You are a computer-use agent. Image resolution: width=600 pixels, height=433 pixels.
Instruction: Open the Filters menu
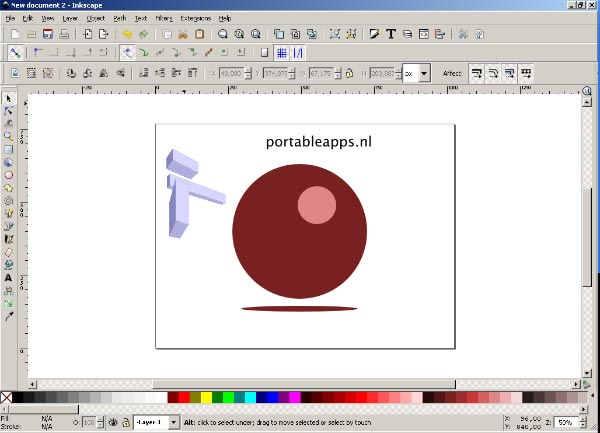click(164, 18)
